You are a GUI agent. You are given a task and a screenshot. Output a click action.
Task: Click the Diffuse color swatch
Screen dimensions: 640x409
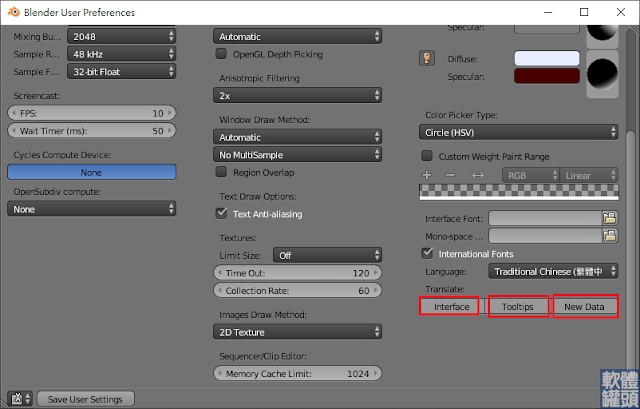tap(547, 58)
